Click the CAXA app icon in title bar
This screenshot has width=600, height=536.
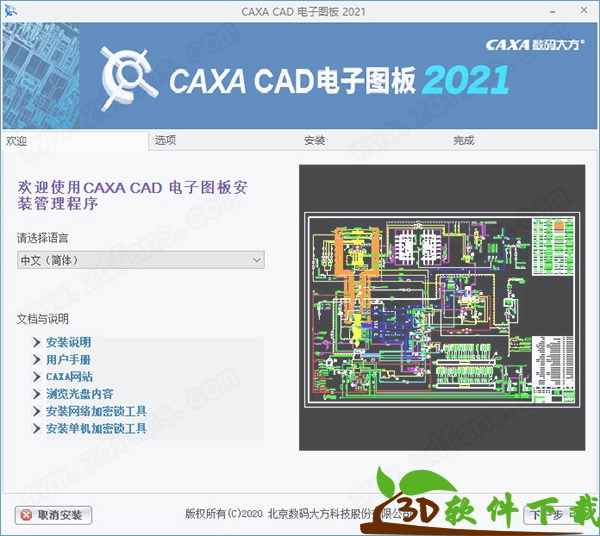pyautogui.click(x=10, y=11)
